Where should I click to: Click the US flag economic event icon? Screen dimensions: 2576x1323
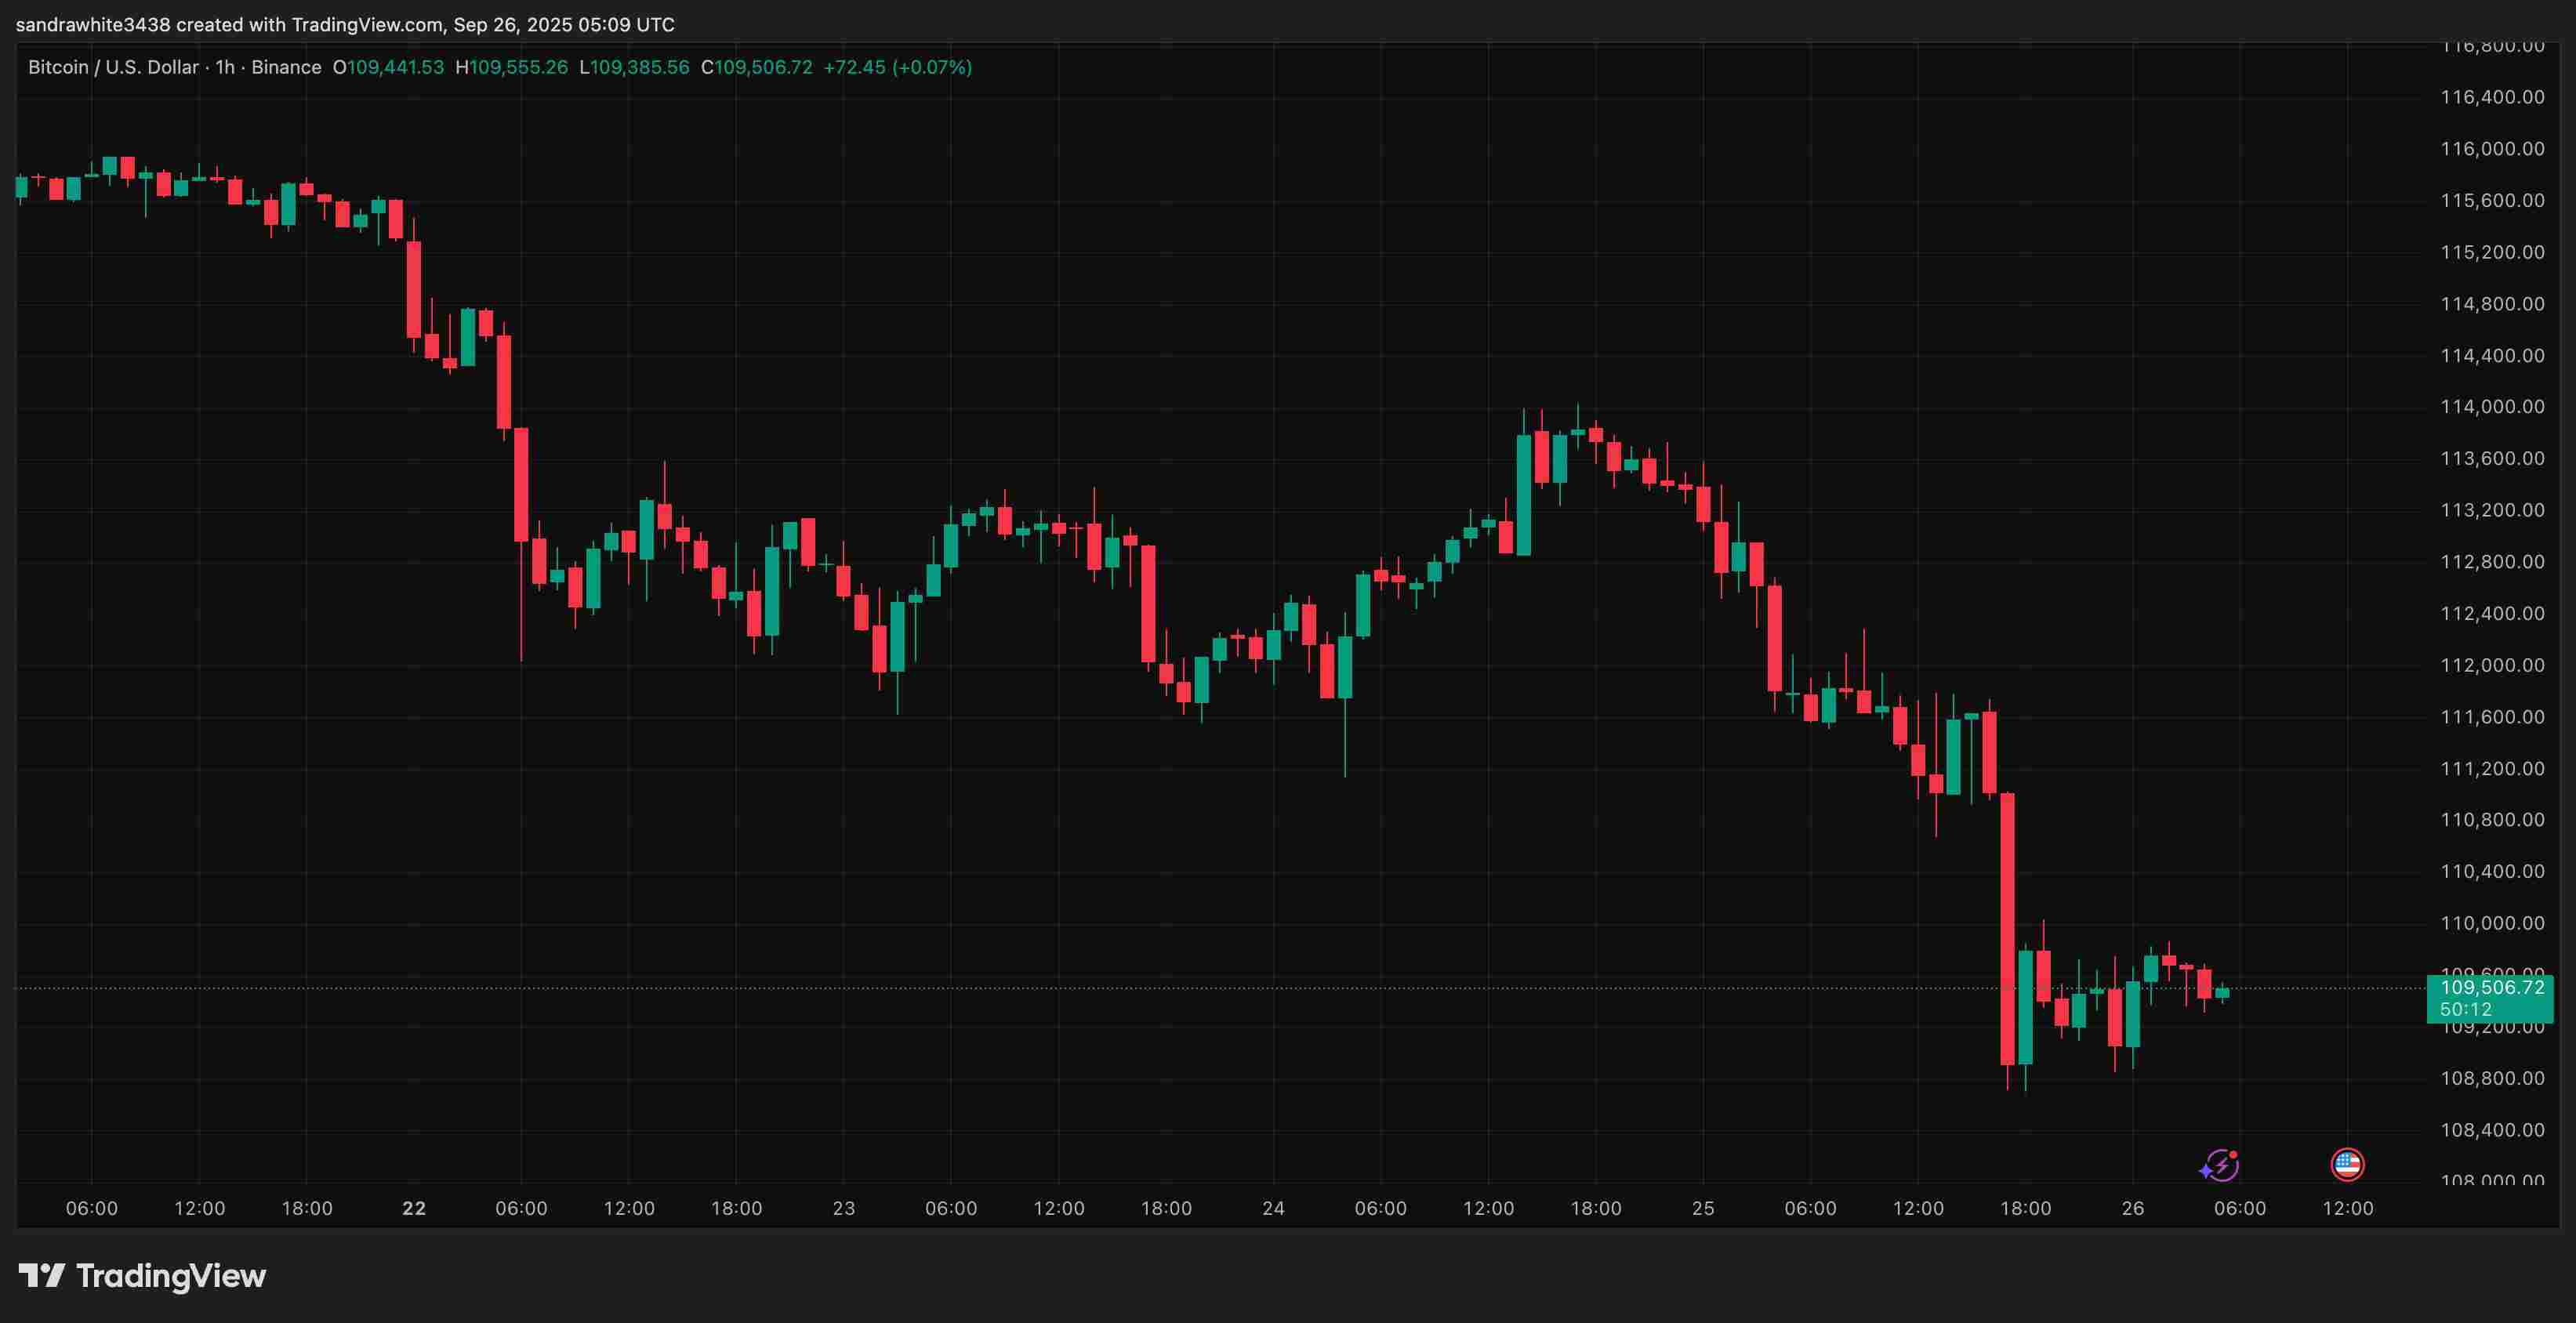pos(2346,1164)
